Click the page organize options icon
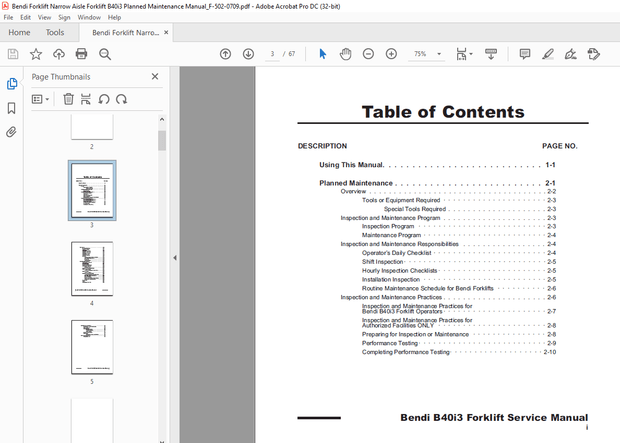The height and width of the screenshot is (443, 620). pos(85,99)
